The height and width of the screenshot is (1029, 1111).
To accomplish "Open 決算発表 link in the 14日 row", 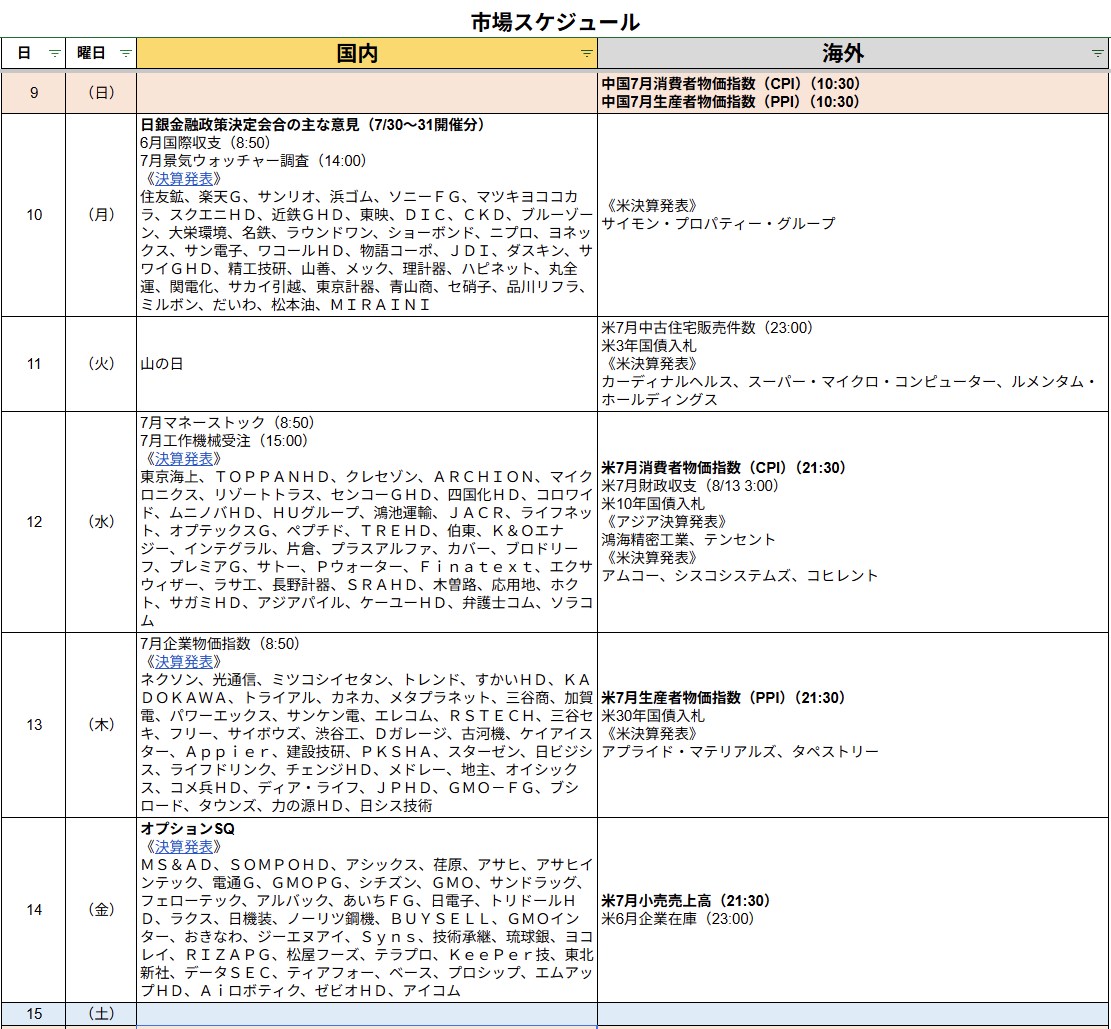I will click(x=184, y=846).
